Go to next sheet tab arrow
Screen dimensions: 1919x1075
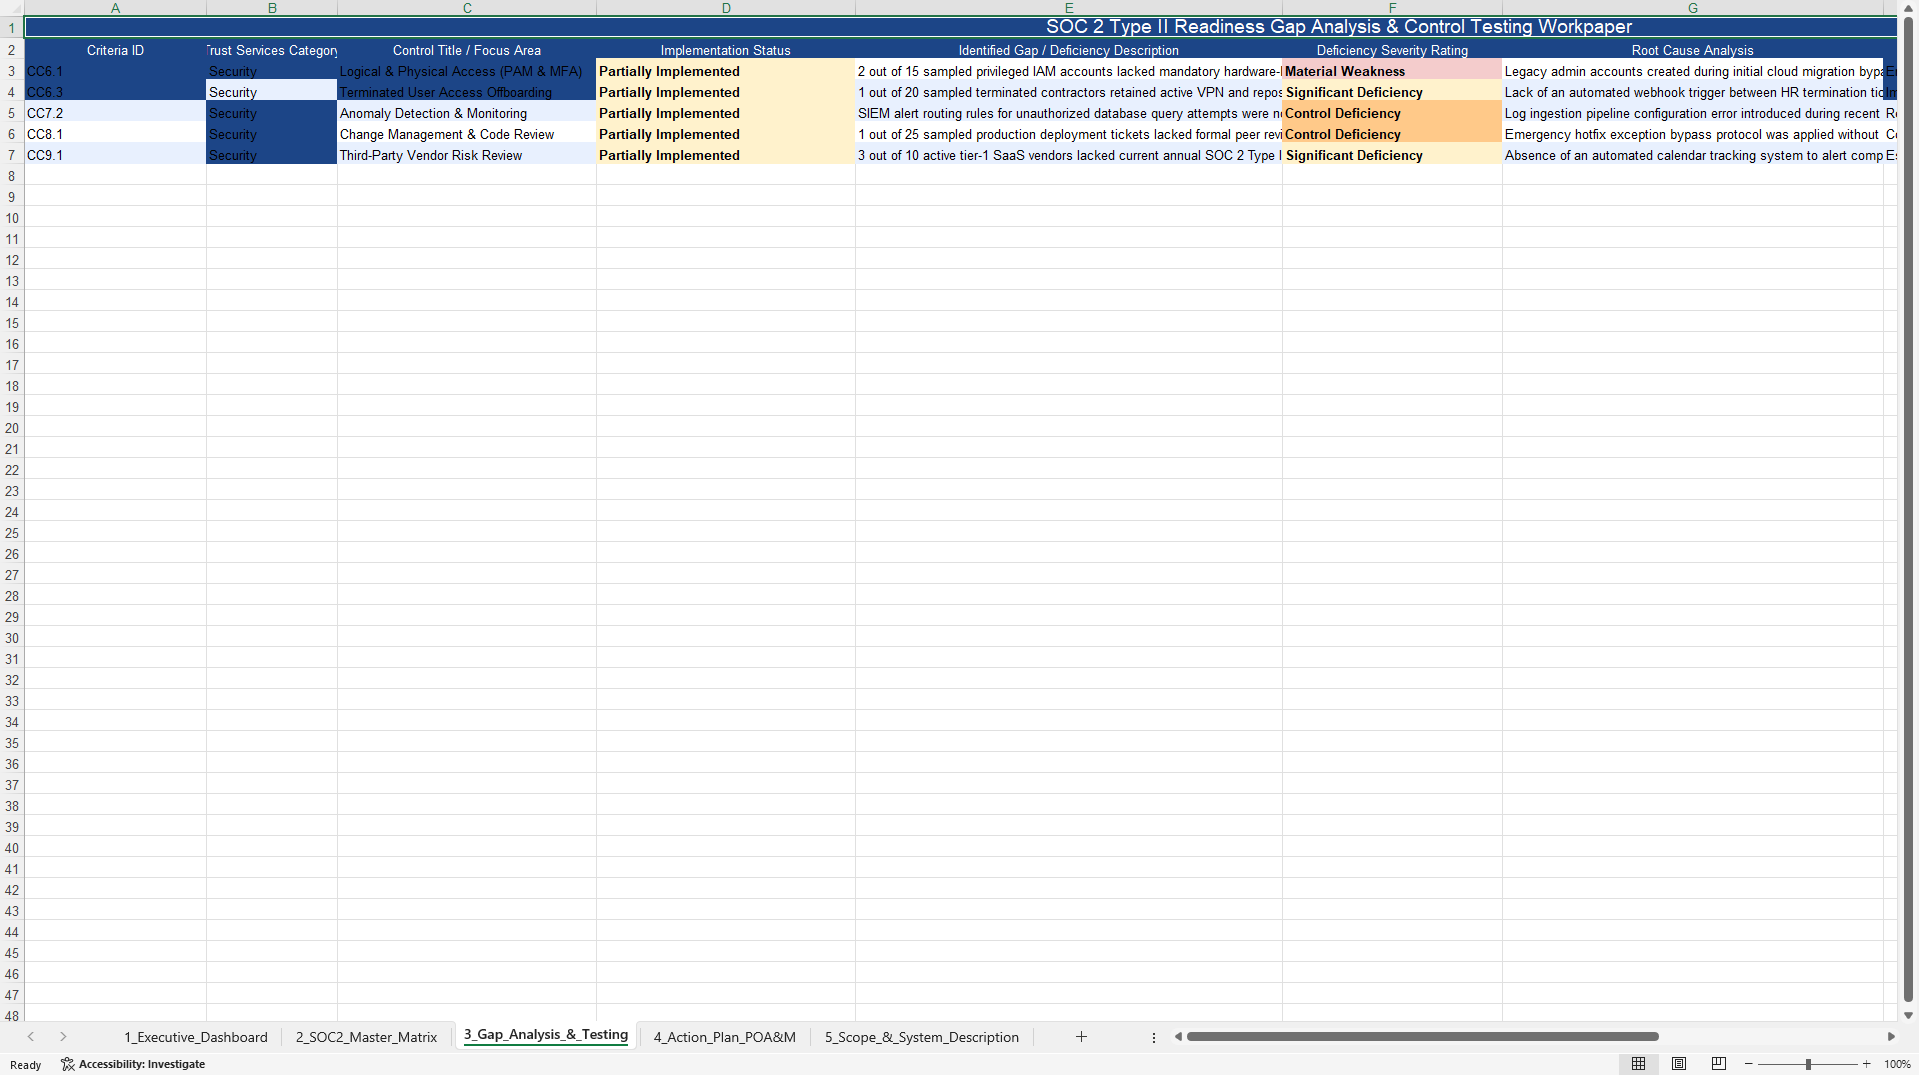click(x=63, y=1037)
